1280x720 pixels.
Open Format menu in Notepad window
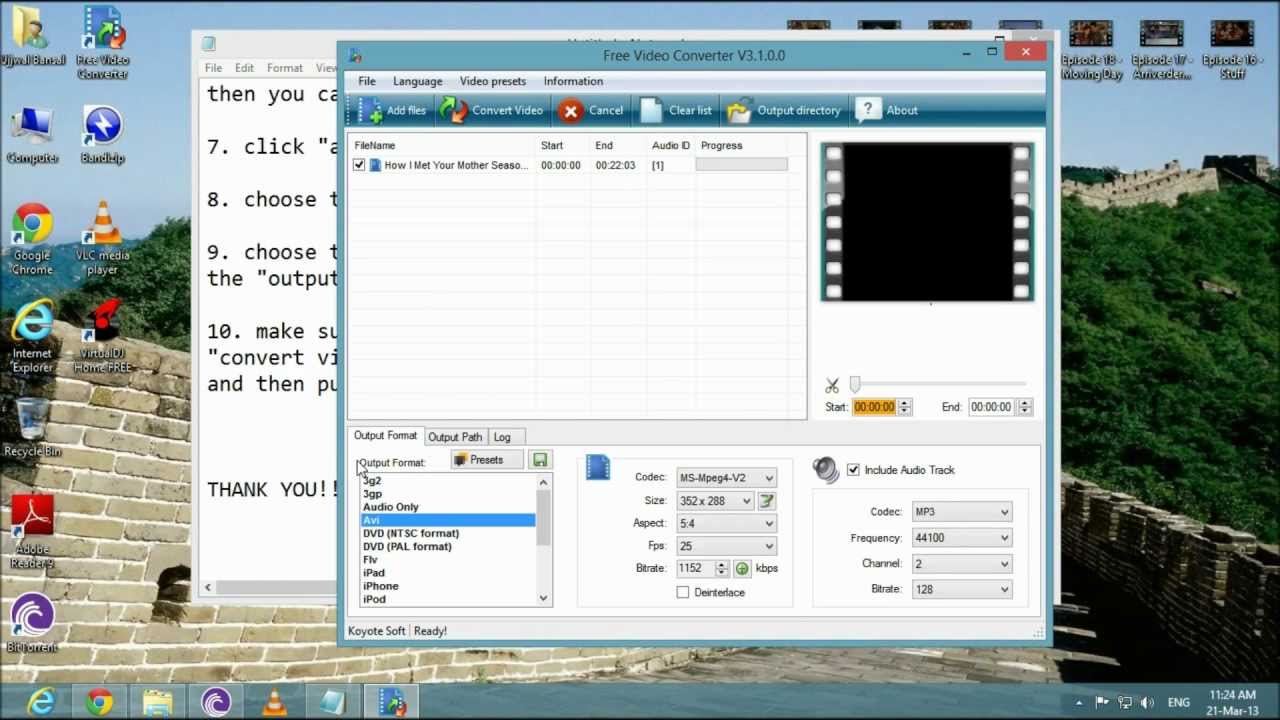tap(285, 68)
